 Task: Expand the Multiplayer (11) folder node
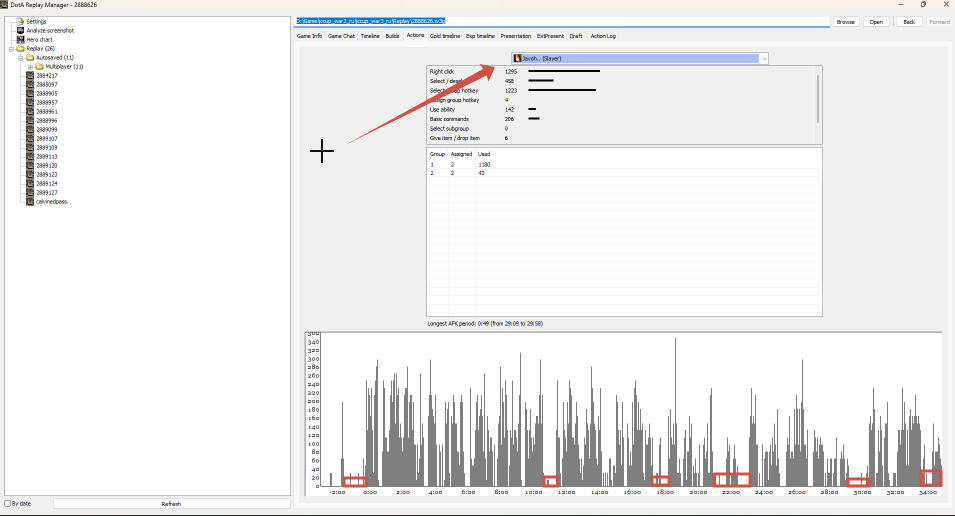point(30,66)
